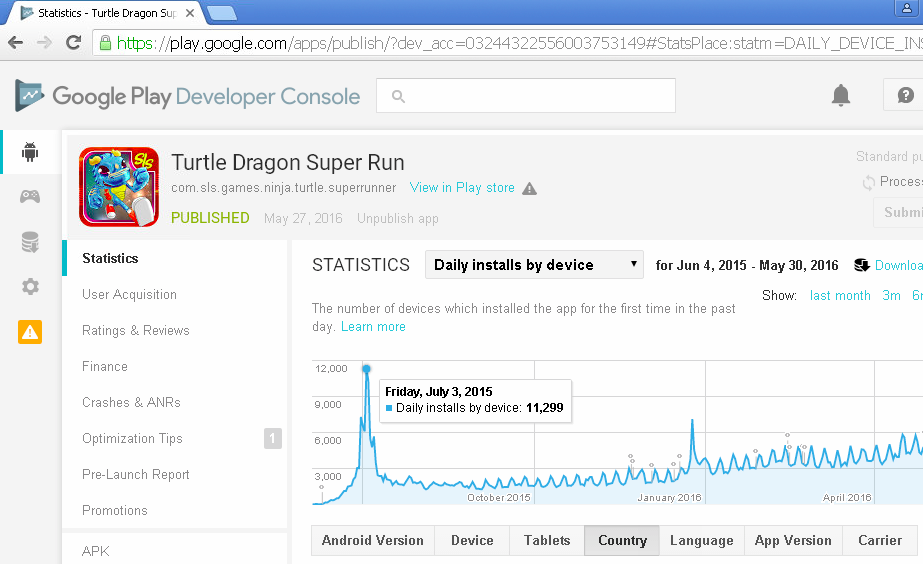The height and width of the screenshot is (564, 923).
Task: Open the help question mark icon
Action: (x=905, y=95)
